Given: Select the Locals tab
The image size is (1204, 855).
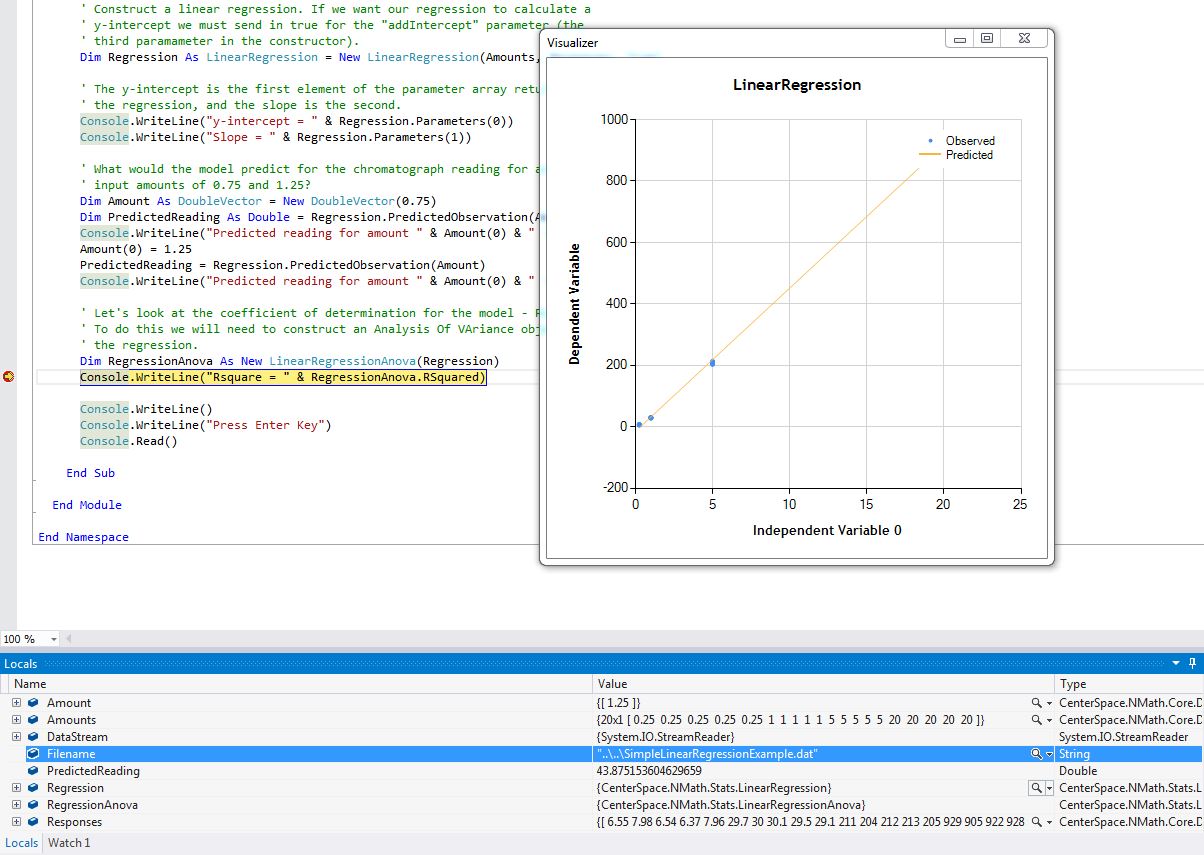Looking at the screenshot, I should (21, 843).
